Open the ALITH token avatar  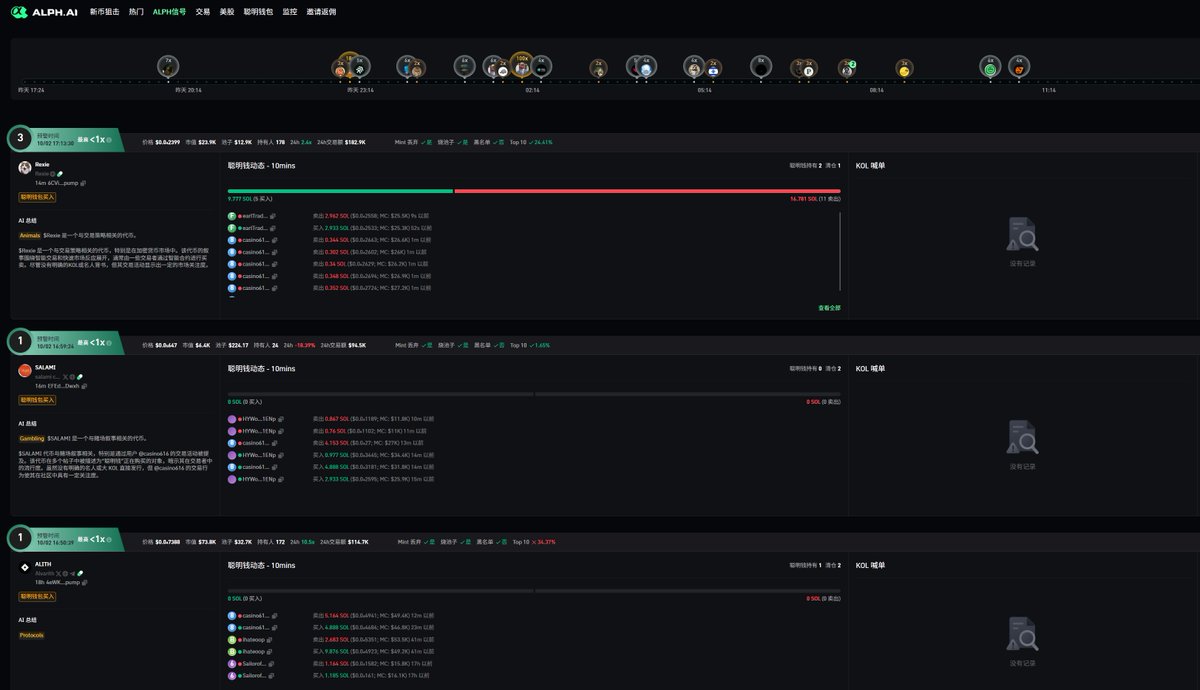pyautogui.click(x=25, y=567)
